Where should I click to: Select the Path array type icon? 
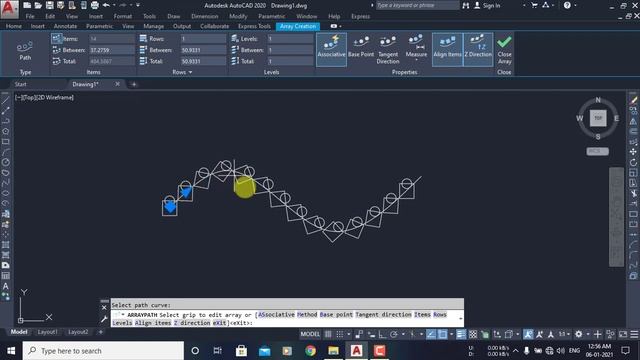point(25,50)
